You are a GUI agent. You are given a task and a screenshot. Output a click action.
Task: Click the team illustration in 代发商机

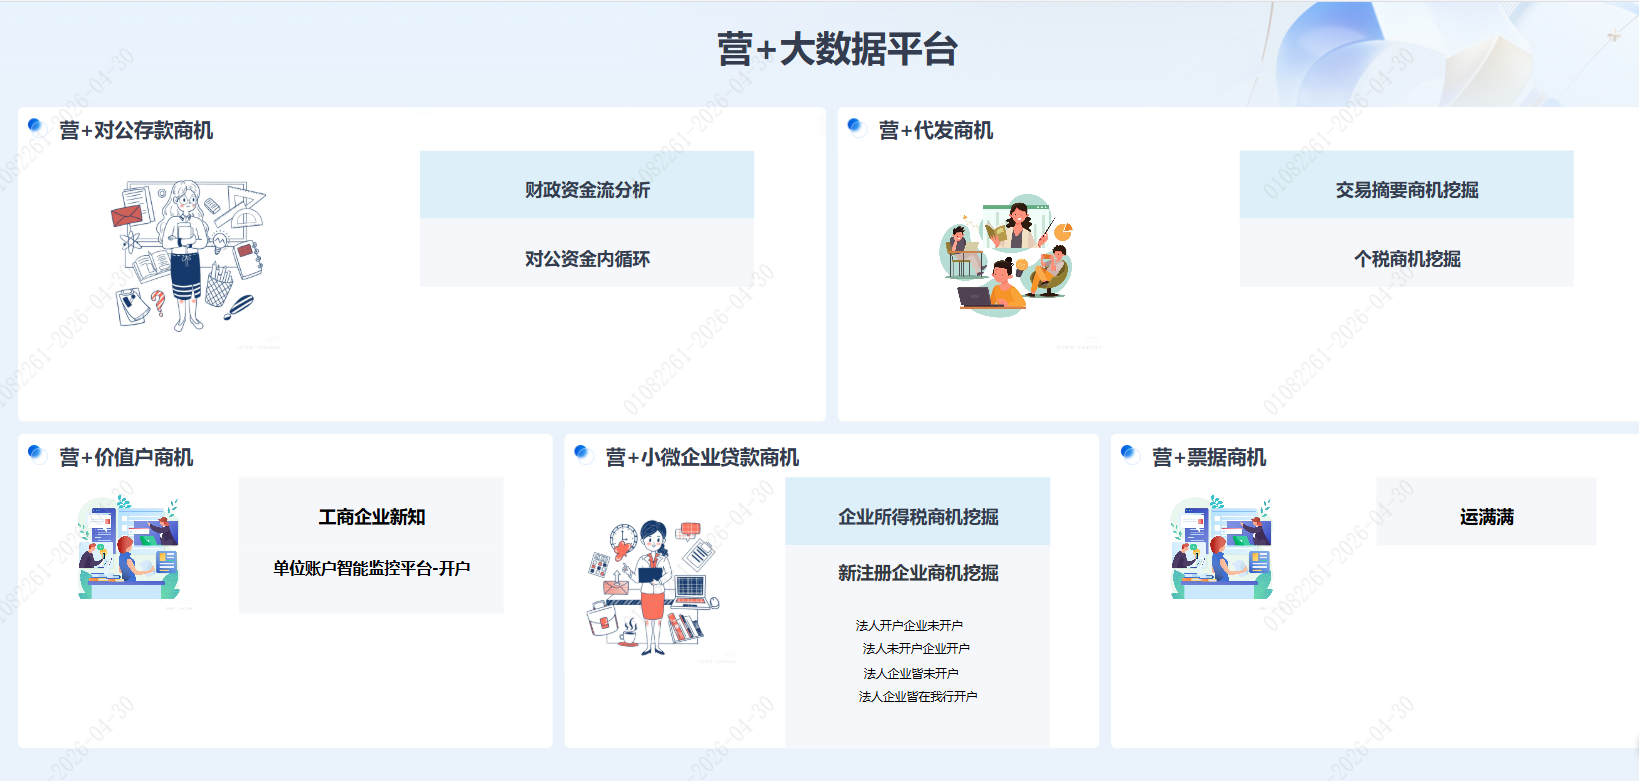(x=1007, y=256)
